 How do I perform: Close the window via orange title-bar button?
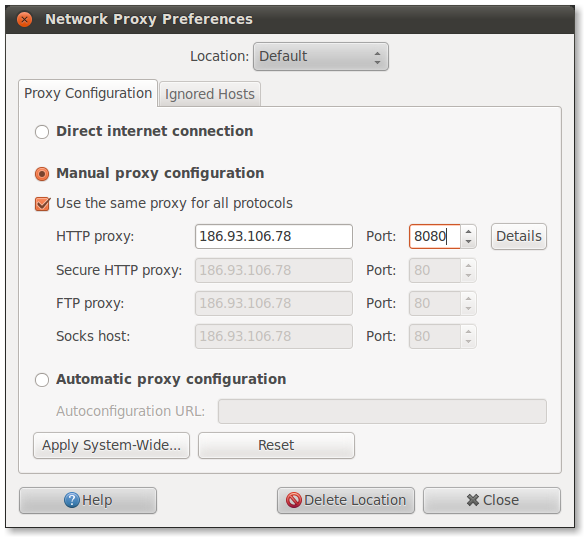click(25, 19)
